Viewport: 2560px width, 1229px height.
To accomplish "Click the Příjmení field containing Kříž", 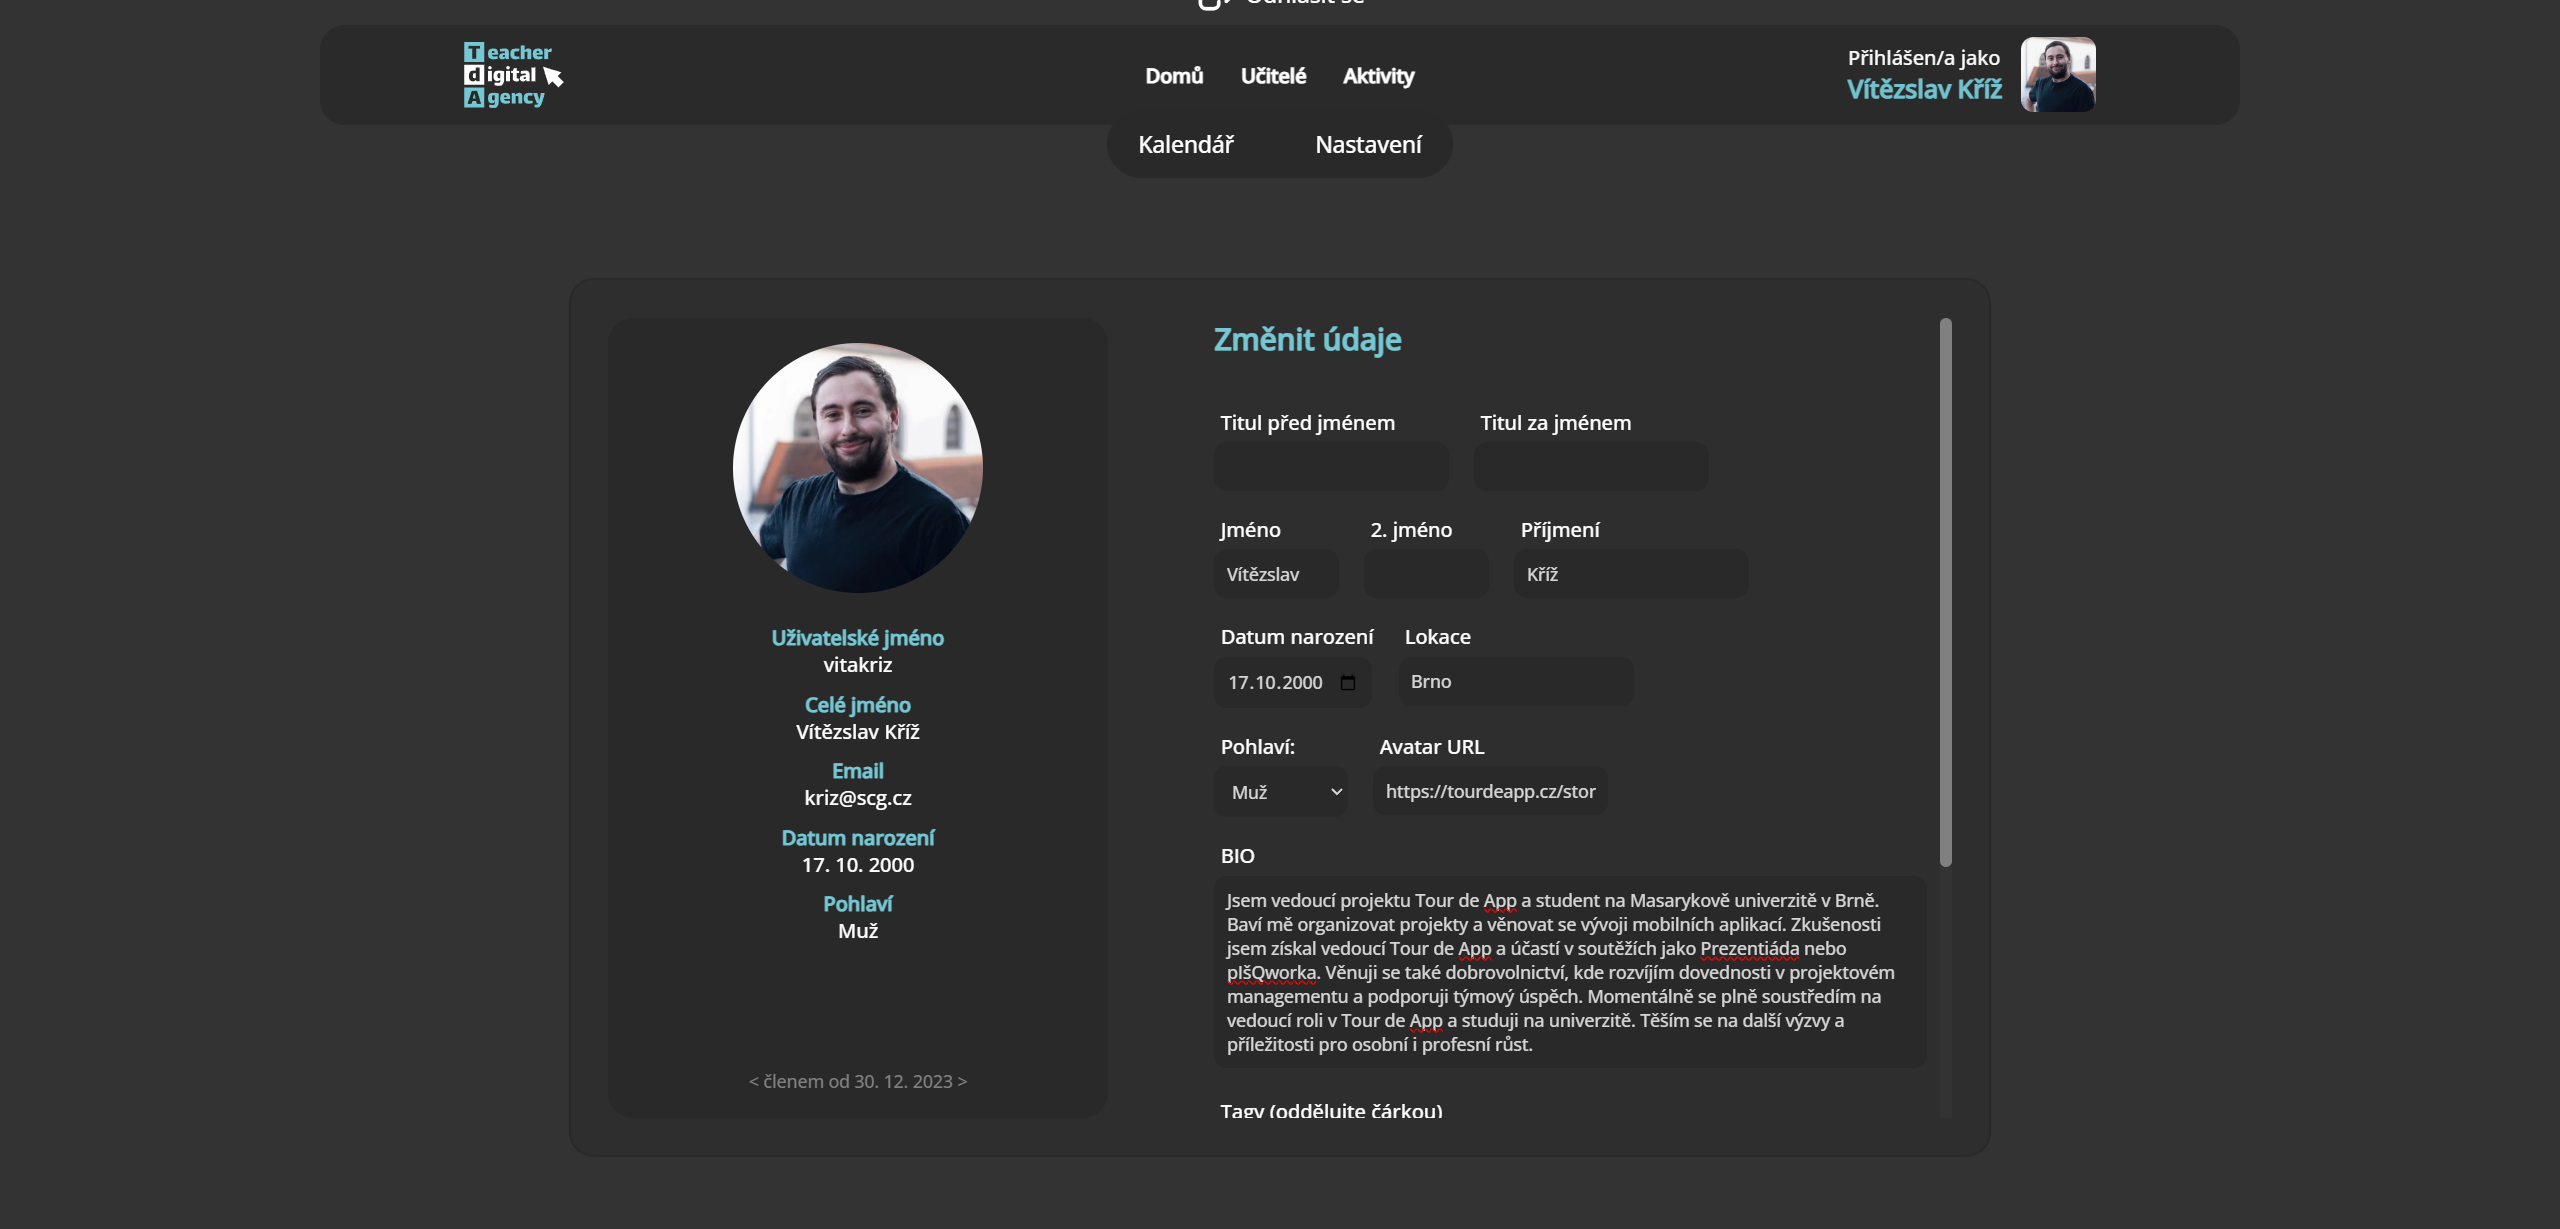I will 1631,574.
